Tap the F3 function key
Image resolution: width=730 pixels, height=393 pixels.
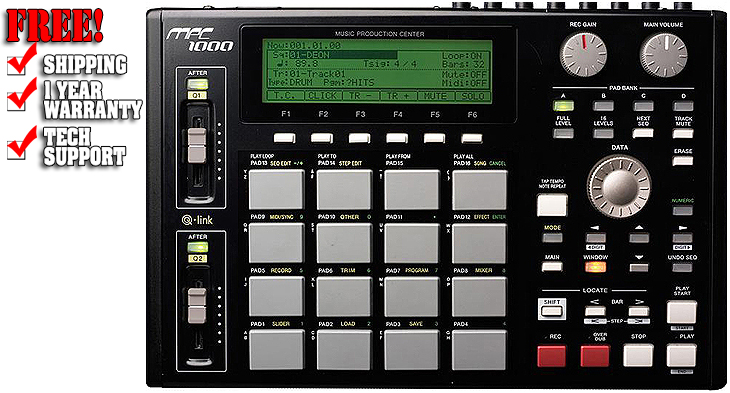point(359,138)
